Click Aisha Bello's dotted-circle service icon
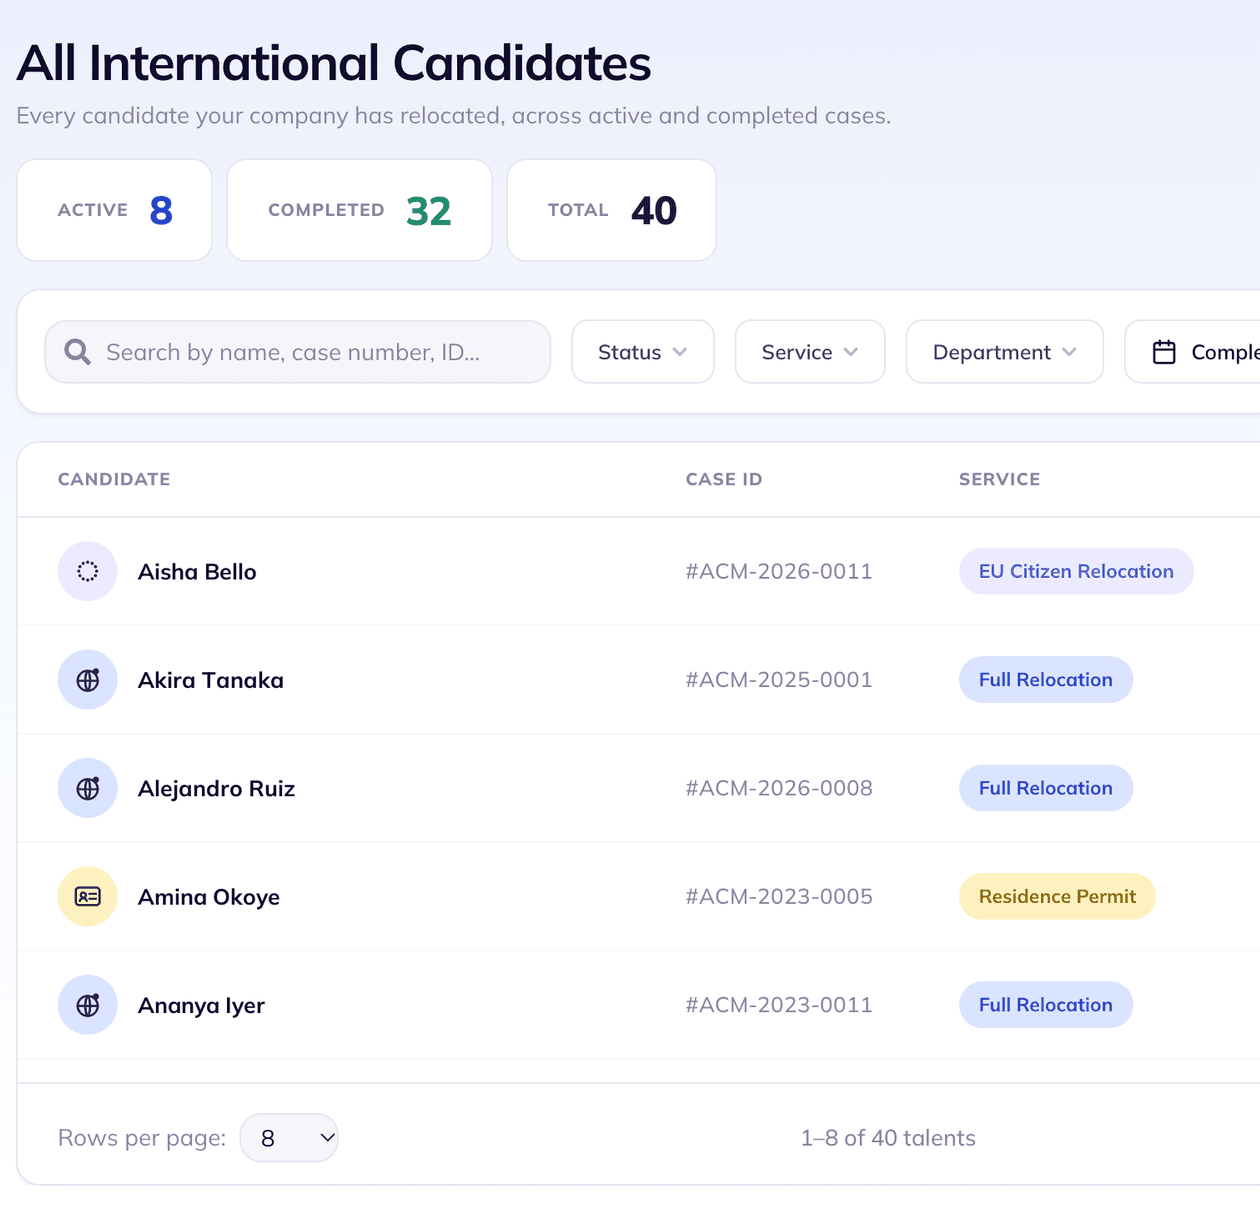Image resolution: width=1260 pixels, height=1210 pixels. tap(88, 571)
